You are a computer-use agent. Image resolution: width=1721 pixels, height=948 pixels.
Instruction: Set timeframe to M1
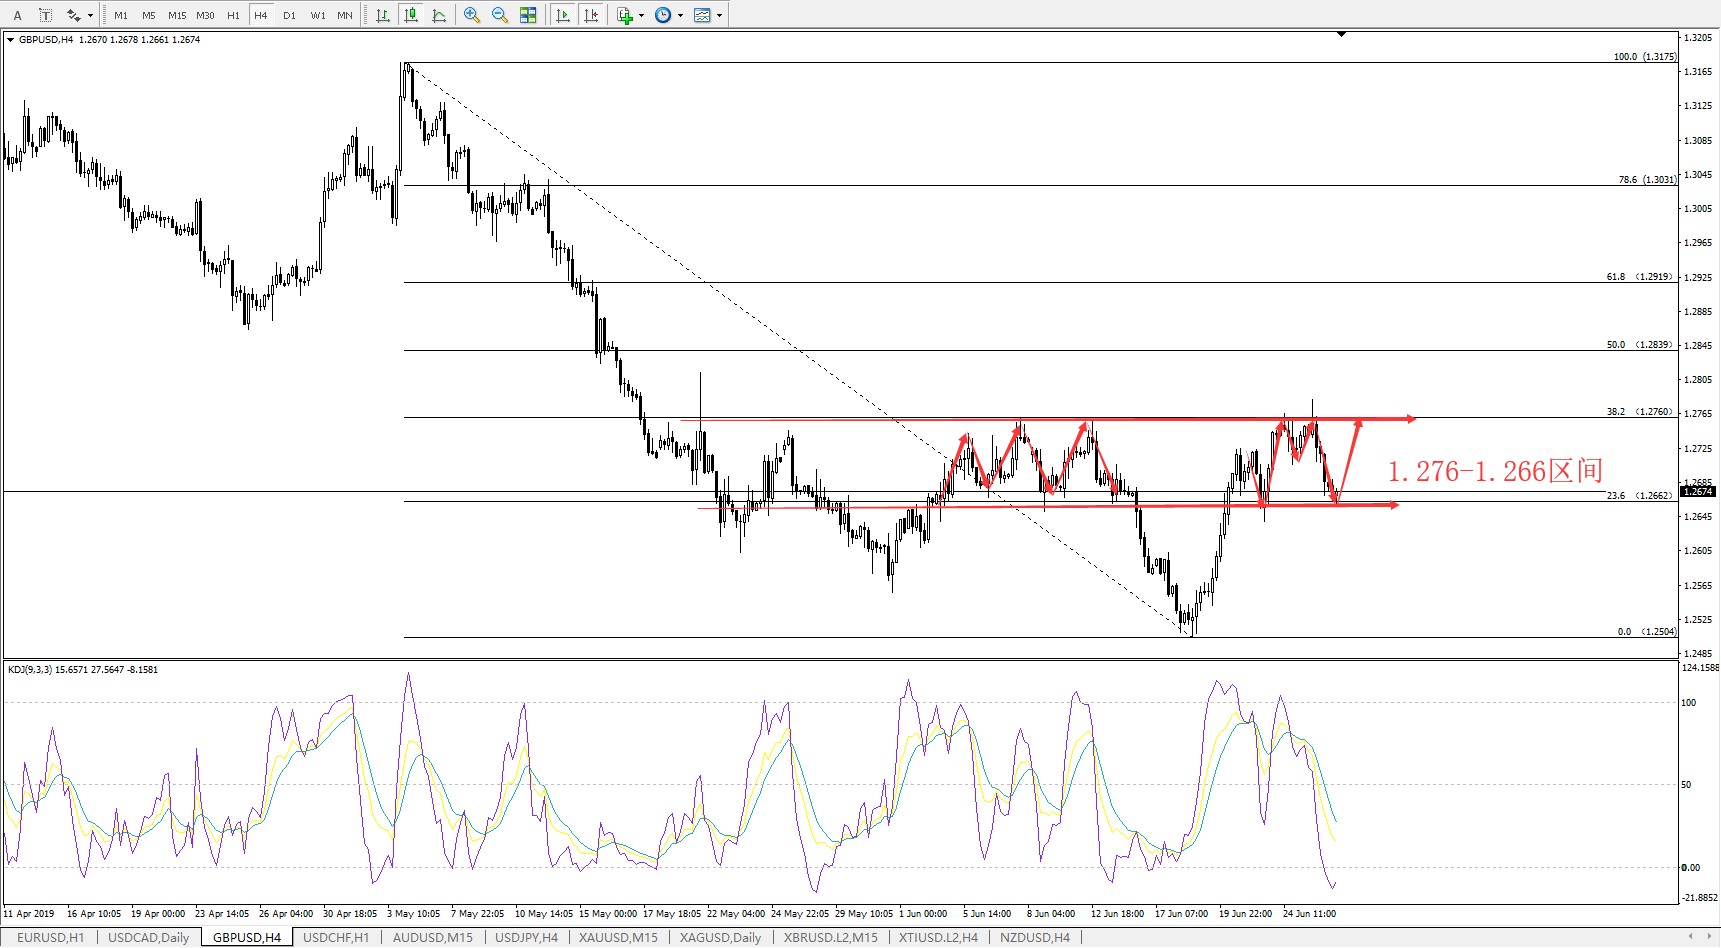point(121,15)
